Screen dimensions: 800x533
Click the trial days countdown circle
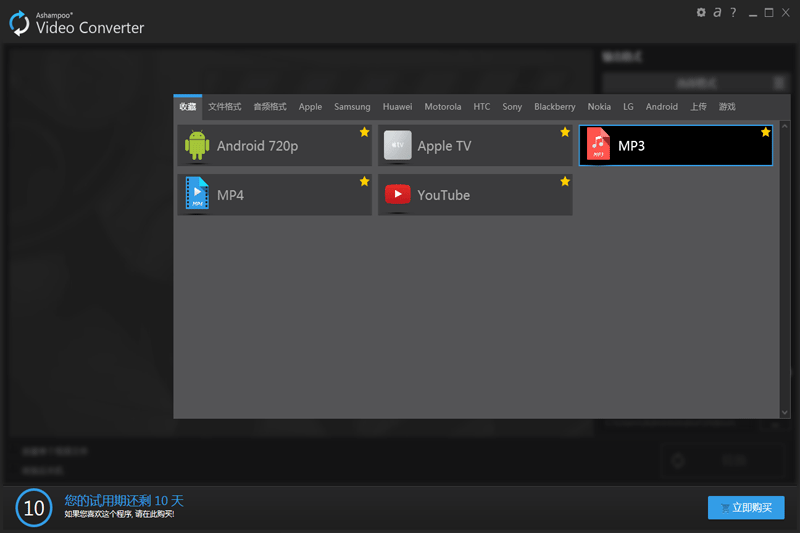click(x=34, y=507)
